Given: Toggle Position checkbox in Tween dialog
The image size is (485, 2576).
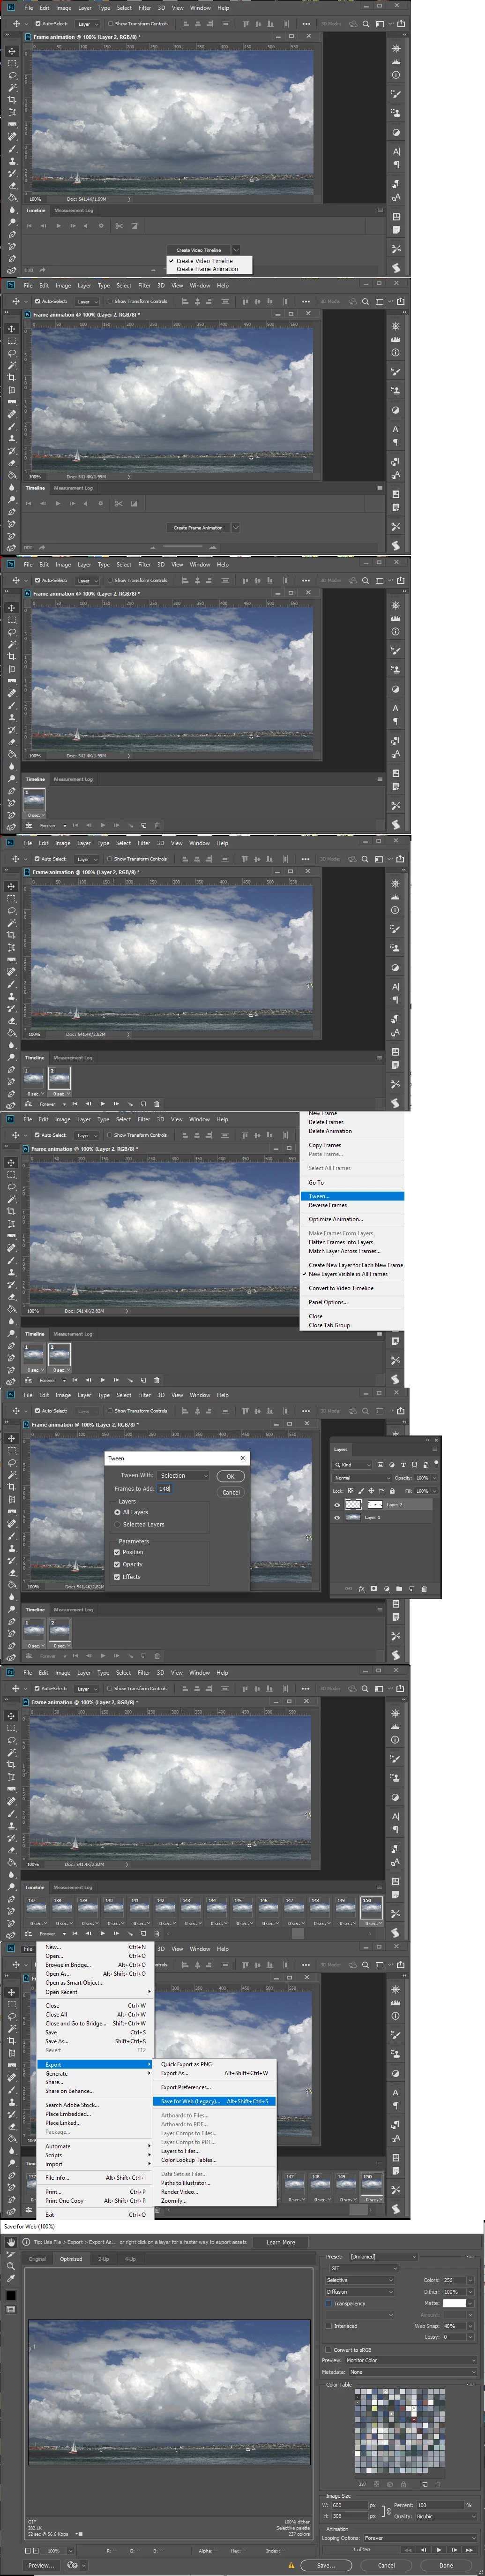Looking at the screenshot, I should 117,1552.
